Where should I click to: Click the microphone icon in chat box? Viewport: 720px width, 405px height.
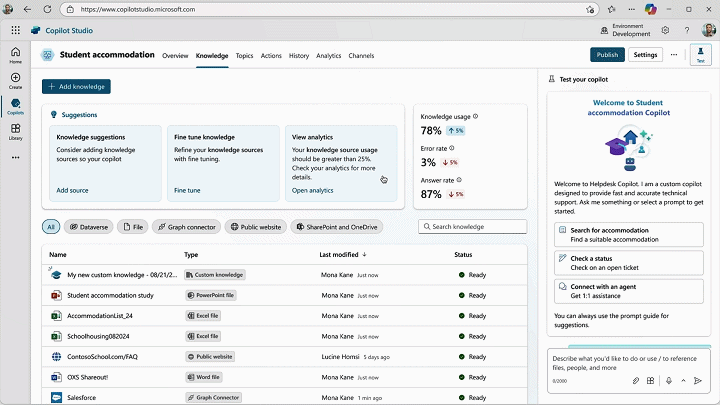[667, 380]
